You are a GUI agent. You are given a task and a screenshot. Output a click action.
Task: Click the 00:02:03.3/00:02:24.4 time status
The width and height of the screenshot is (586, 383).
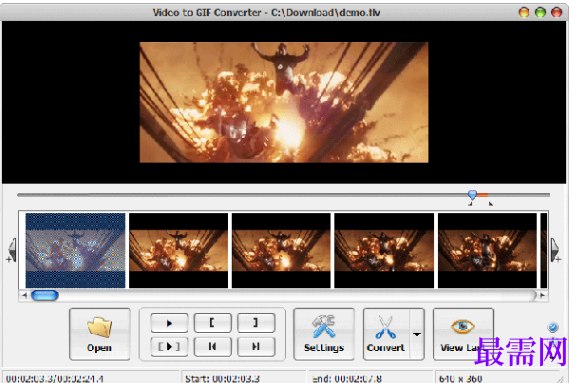pos(55,379)
